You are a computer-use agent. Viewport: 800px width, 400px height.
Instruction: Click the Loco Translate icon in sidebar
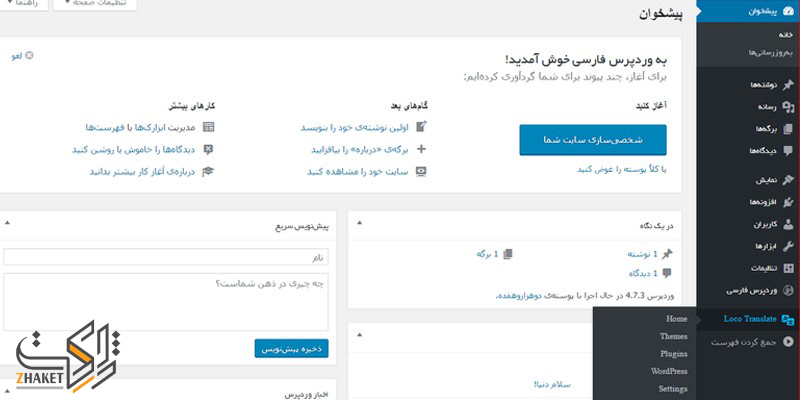788,319
